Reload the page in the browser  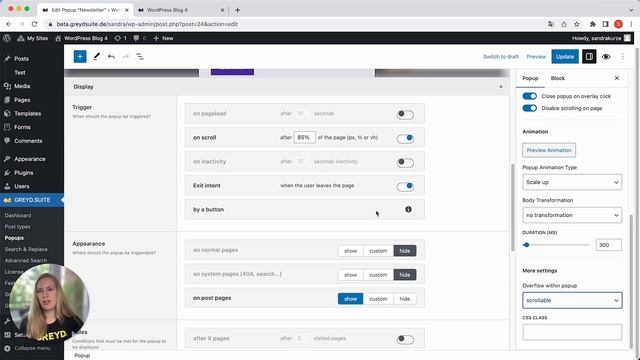click(34, 24)
